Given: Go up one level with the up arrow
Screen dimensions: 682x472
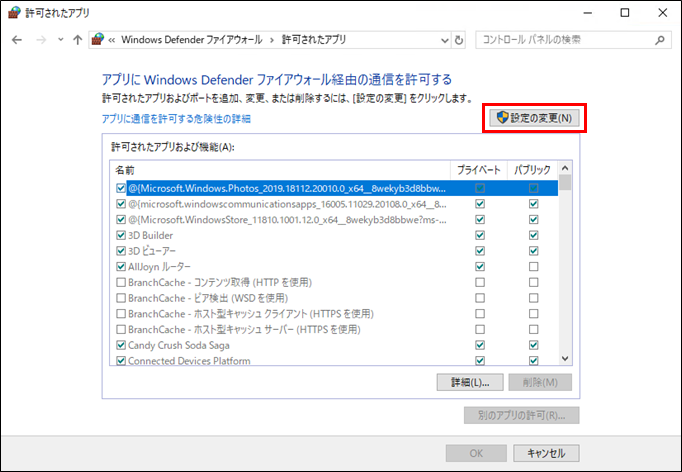Looking at the screenshot, I should click(x=77, y=40).
